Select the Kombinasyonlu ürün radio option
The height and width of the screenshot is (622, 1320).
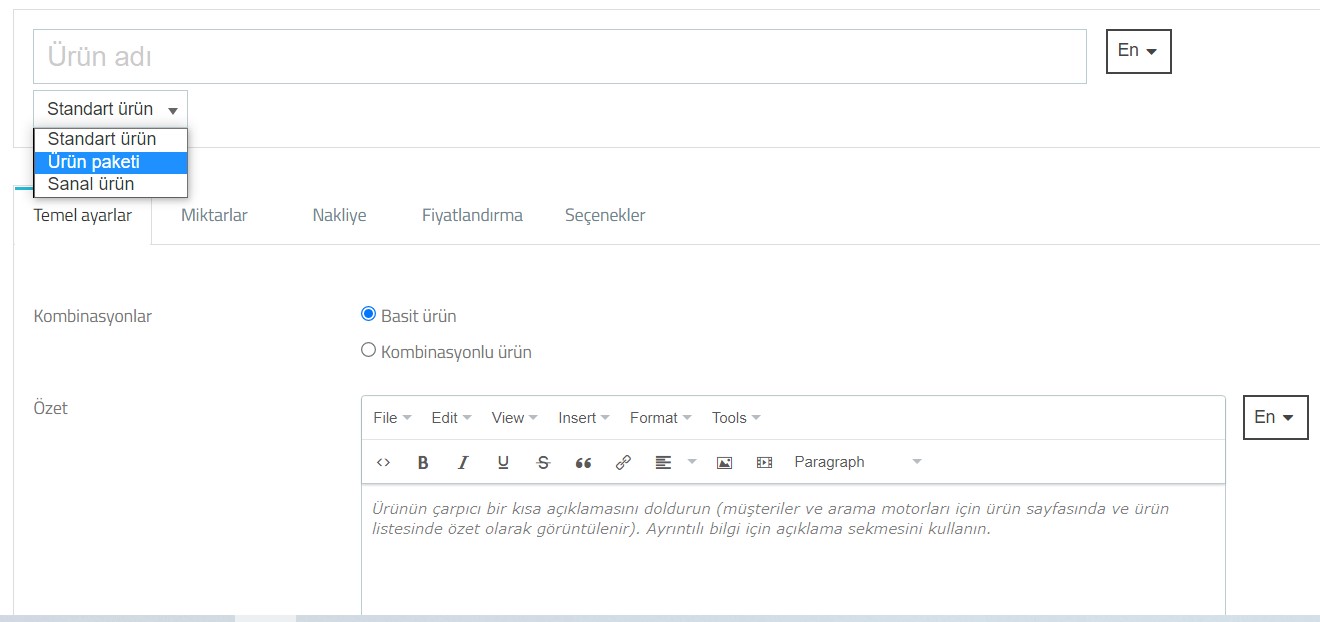(x=368, y=351)
